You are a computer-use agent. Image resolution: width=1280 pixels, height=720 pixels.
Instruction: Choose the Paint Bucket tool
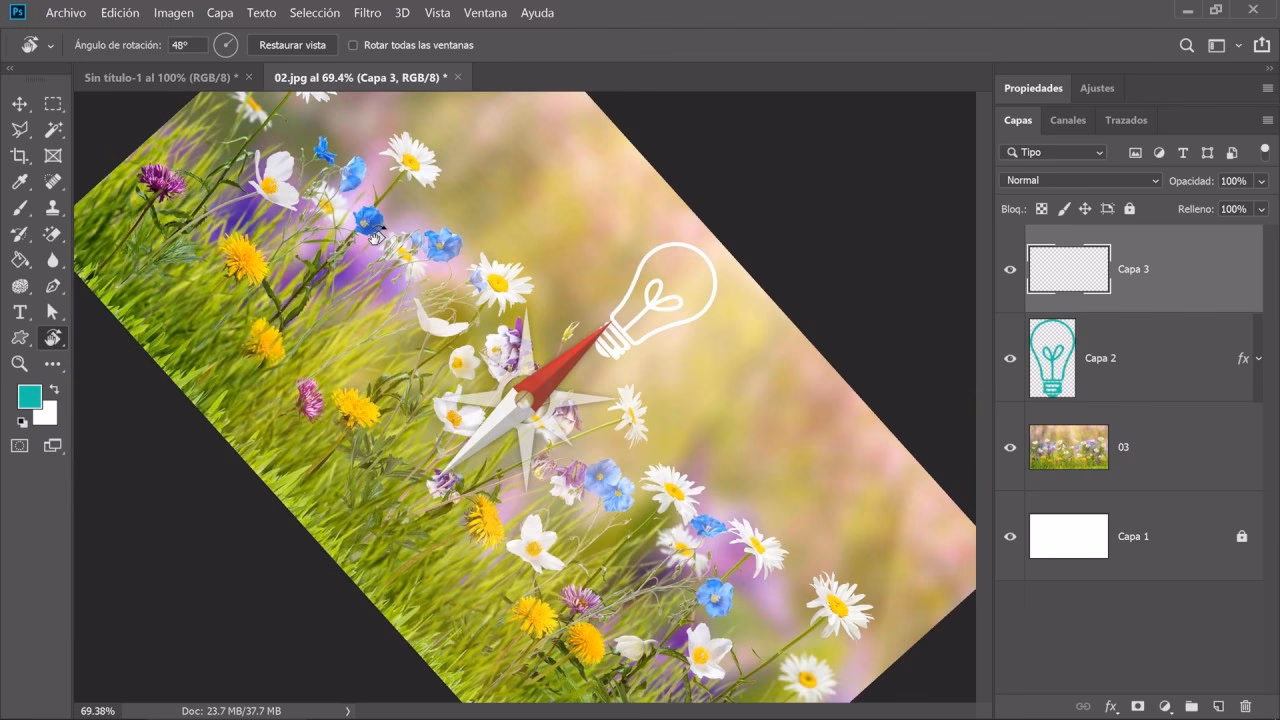20,260
